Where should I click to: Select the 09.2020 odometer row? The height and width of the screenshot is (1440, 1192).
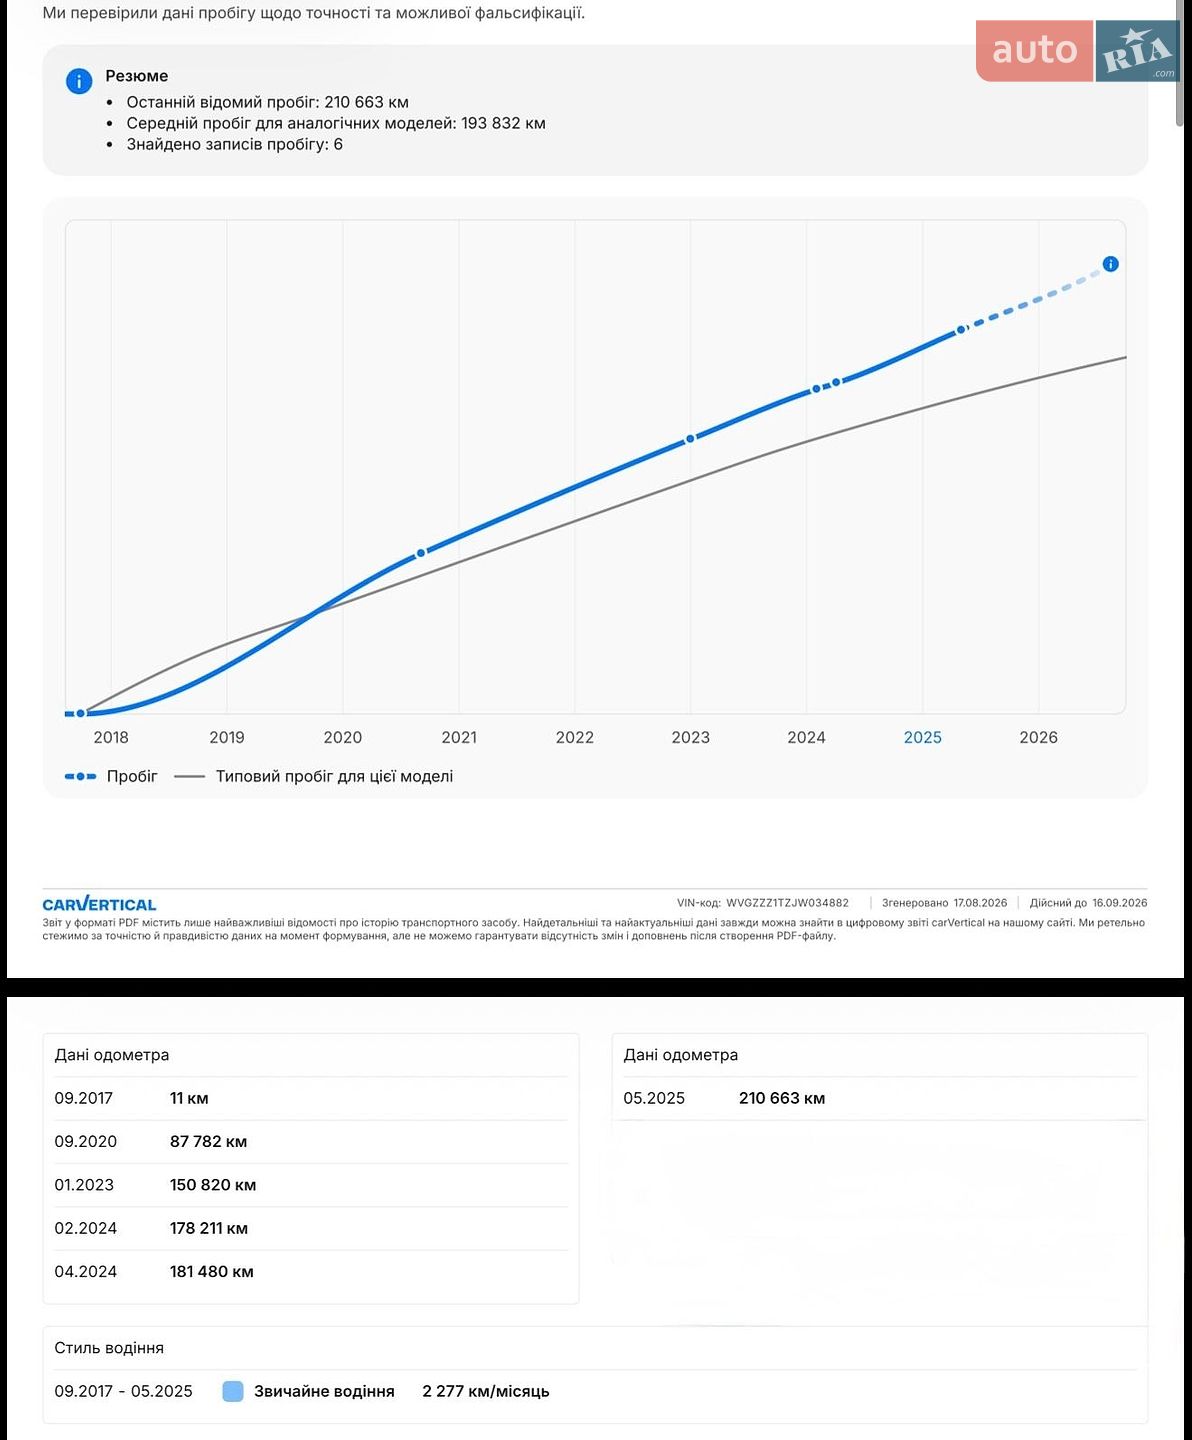click(310, 1141)
